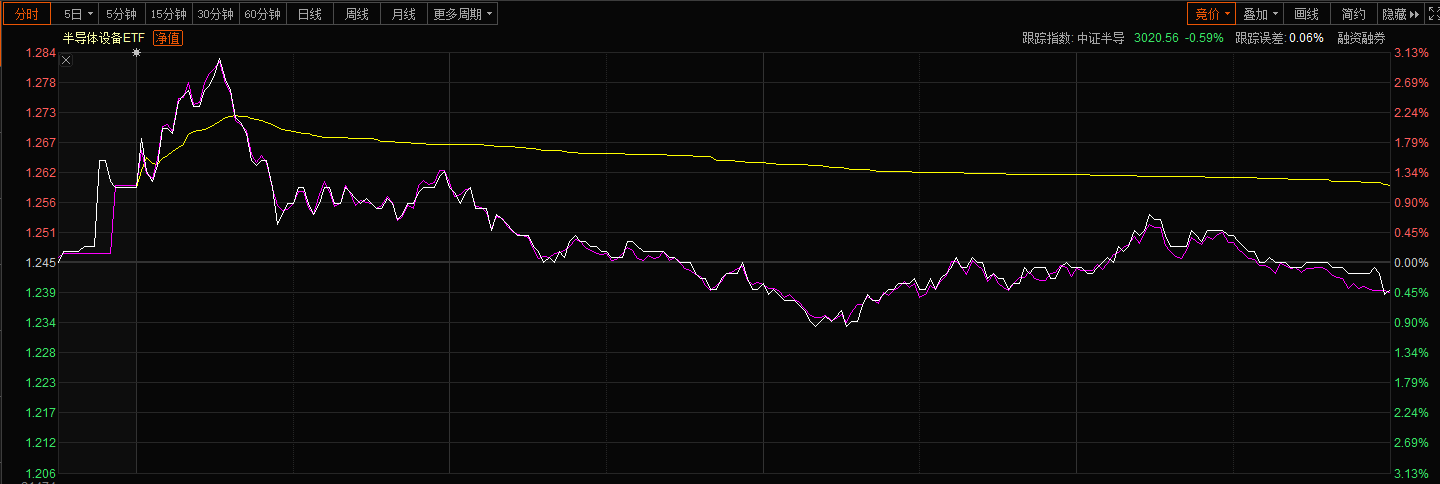Viewport: 1440px width, 484px height.
Task: Toggle 简约 simple view mode
Action: tap(1353, 14)
